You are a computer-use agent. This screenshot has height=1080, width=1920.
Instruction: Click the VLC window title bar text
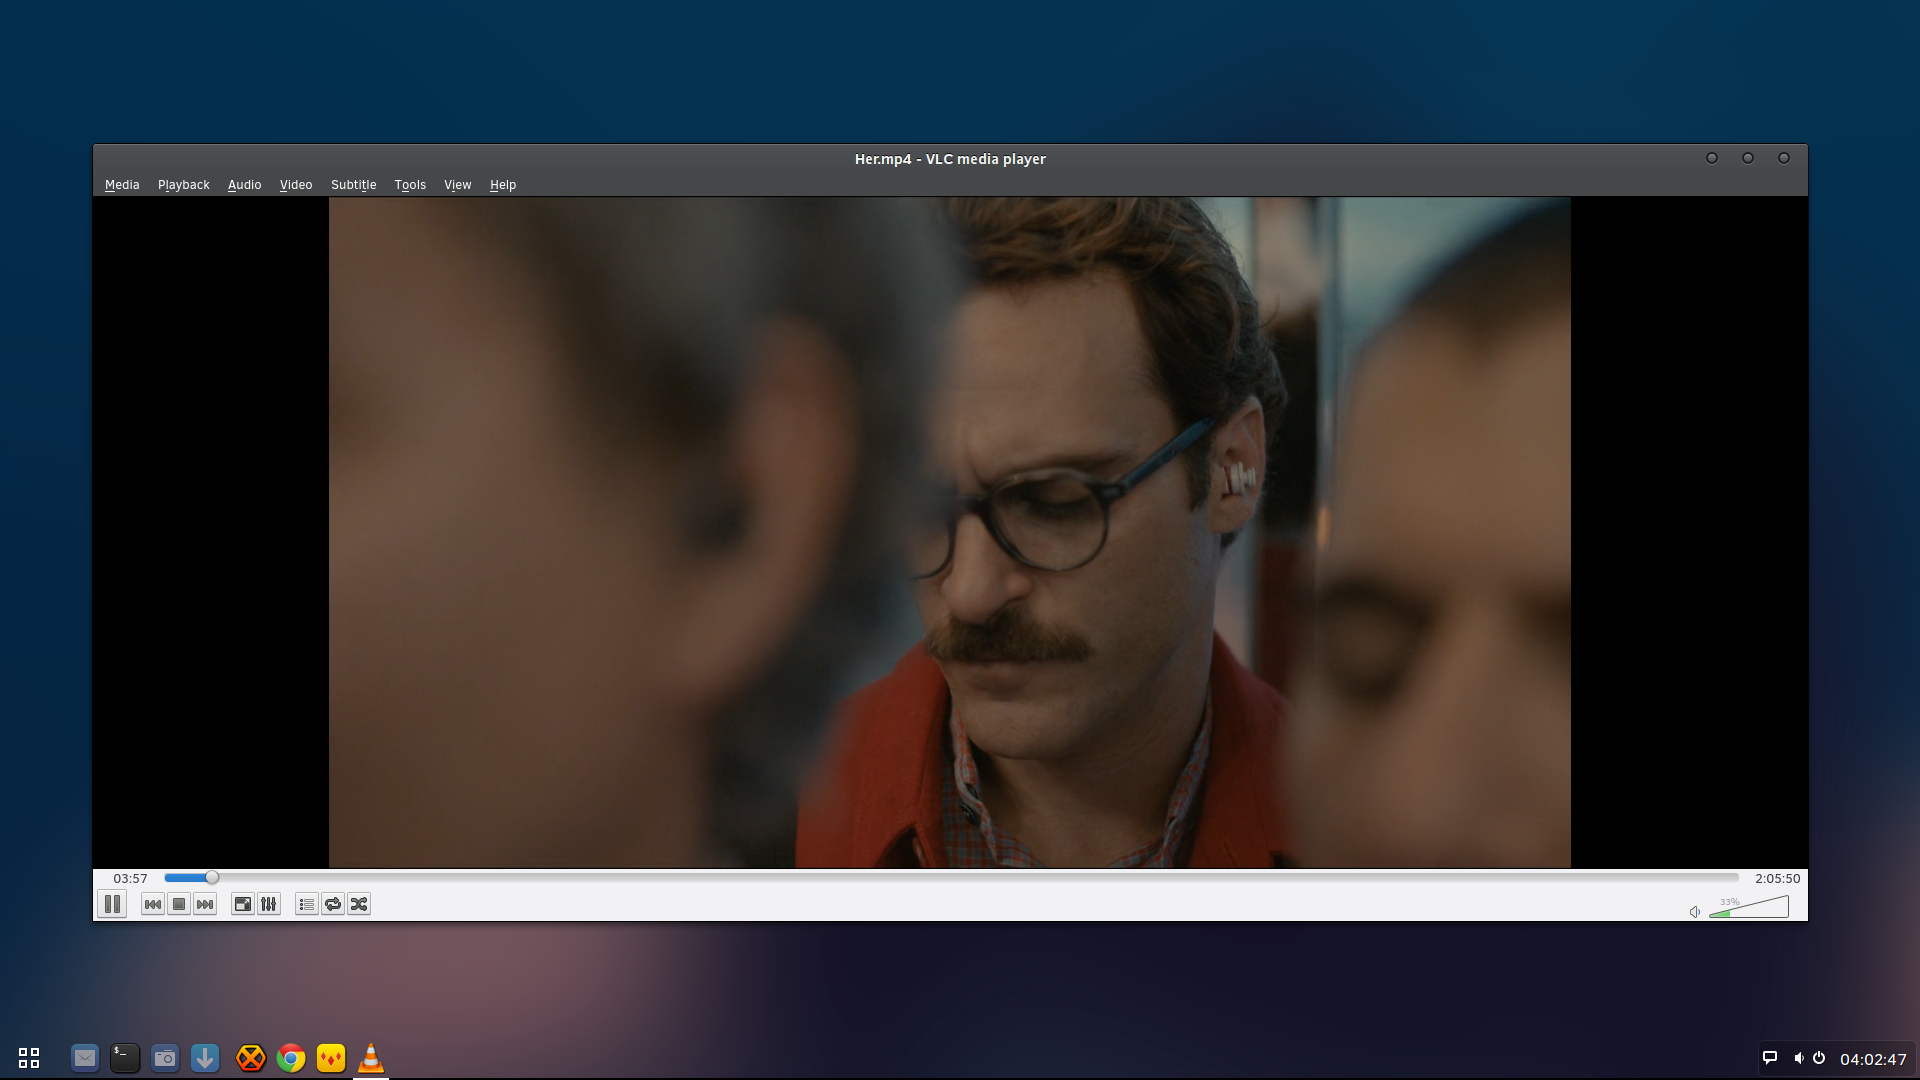pyautogui.click(x=950, y=159)
